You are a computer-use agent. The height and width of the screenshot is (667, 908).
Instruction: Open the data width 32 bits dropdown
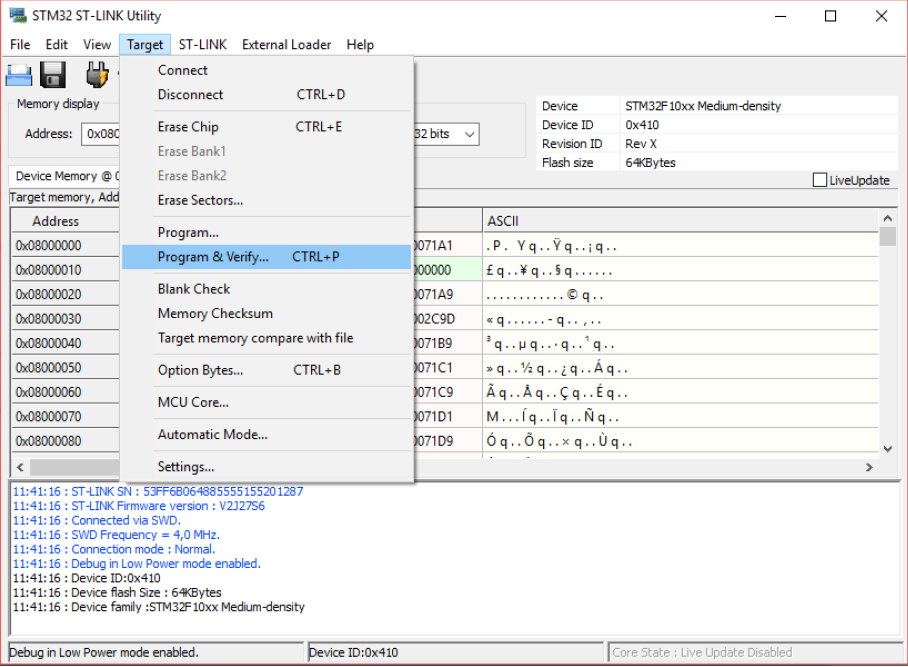(x=470, y=134)
